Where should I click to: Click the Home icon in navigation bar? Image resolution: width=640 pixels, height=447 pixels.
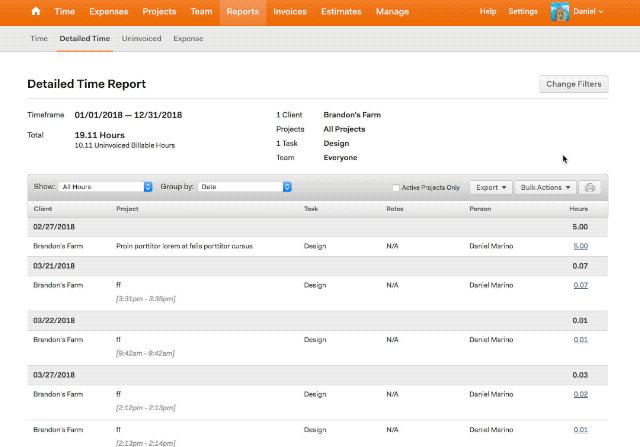coord(37,11)
